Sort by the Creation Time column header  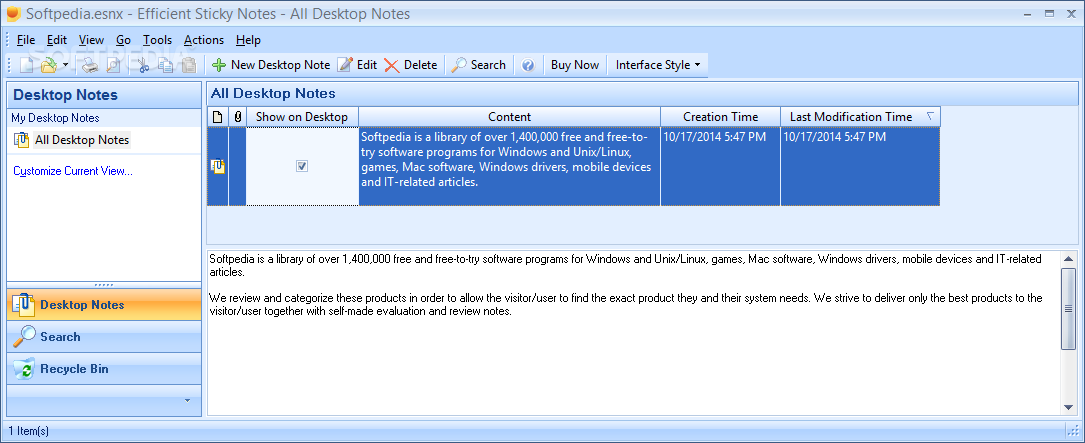720,117
